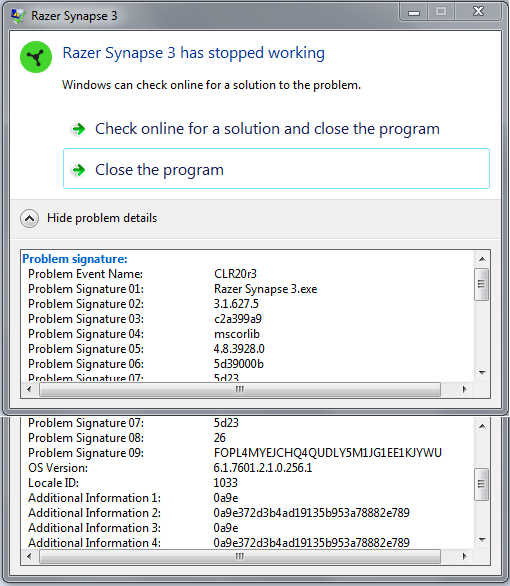The image size is (510, 586).
Task: Click the upper details vertical scrollbar thumb
Action: point(481,284)
